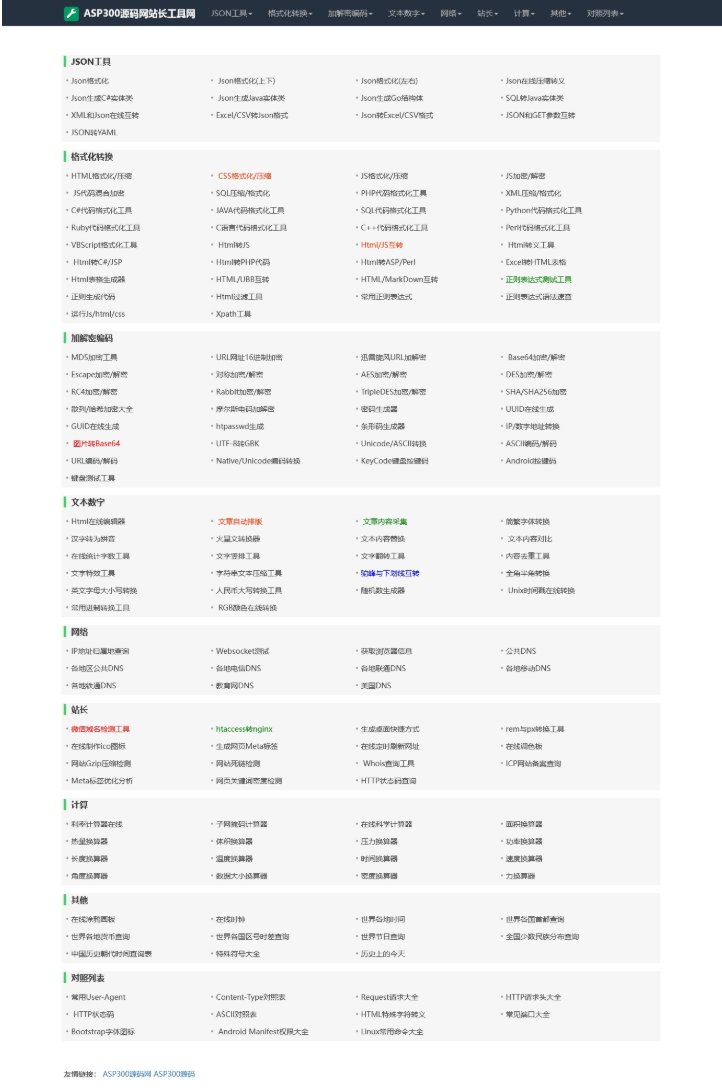
Task: Open the green 正则表达式测试工具 link
Action: point(538,279)
